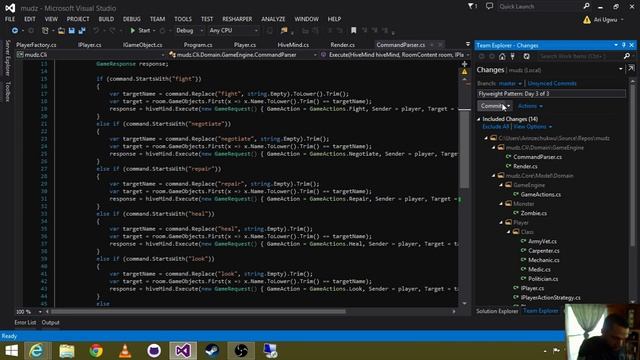The image size is (640, 360).
Task: Collapse the Monster folder node
Action: (501, 204)
